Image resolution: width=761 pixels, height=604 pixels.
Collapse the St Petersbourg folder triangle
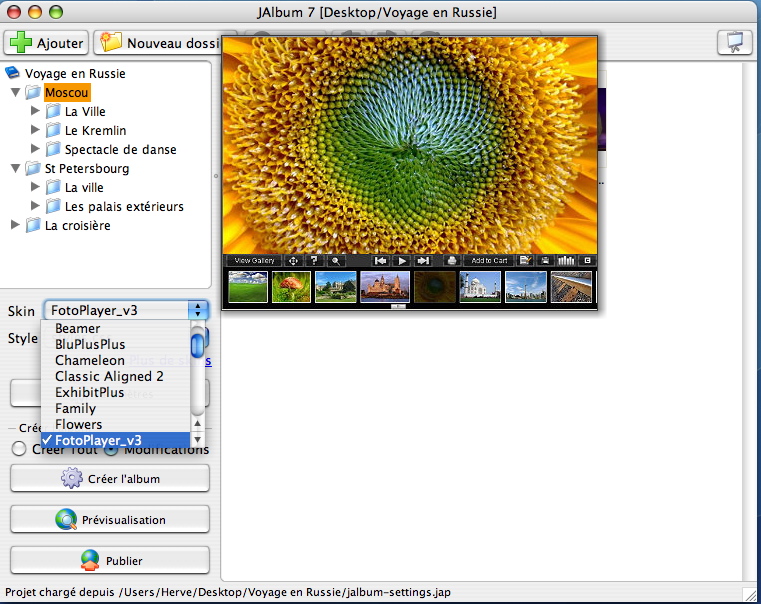[x=16, y=168]
